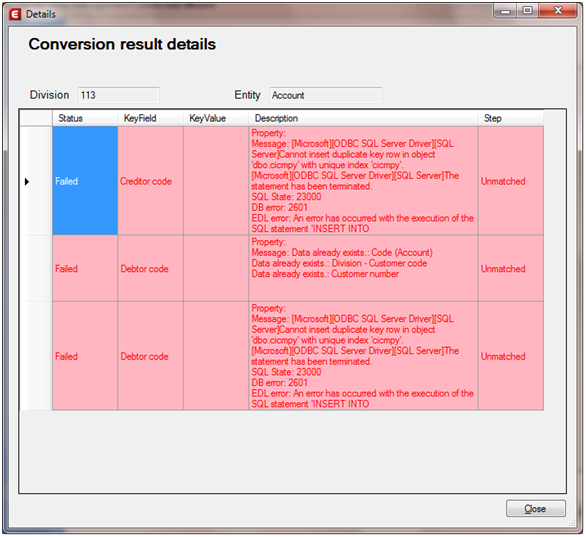586x537 pixels.
Task: Select the last row's Unmatched step cell
Action: click(511, 356)
